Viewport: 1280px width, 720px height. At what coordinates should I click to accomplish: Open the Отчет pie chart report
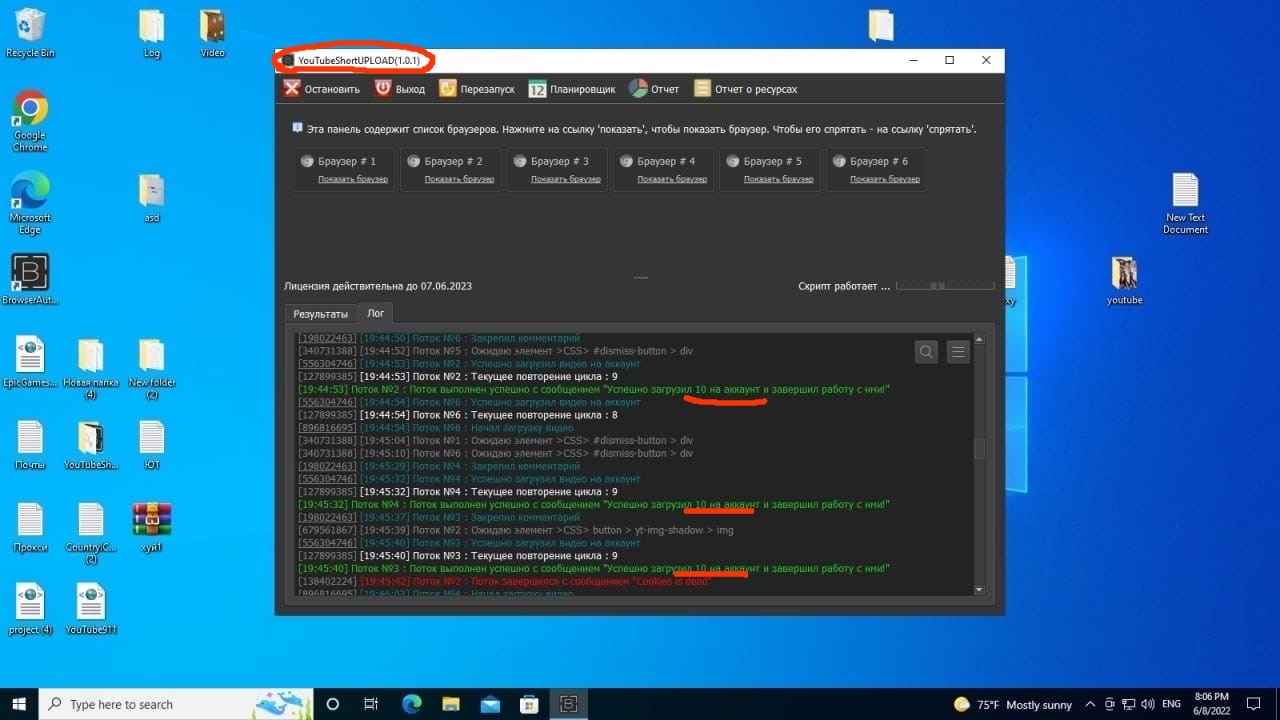coord(638,88)
